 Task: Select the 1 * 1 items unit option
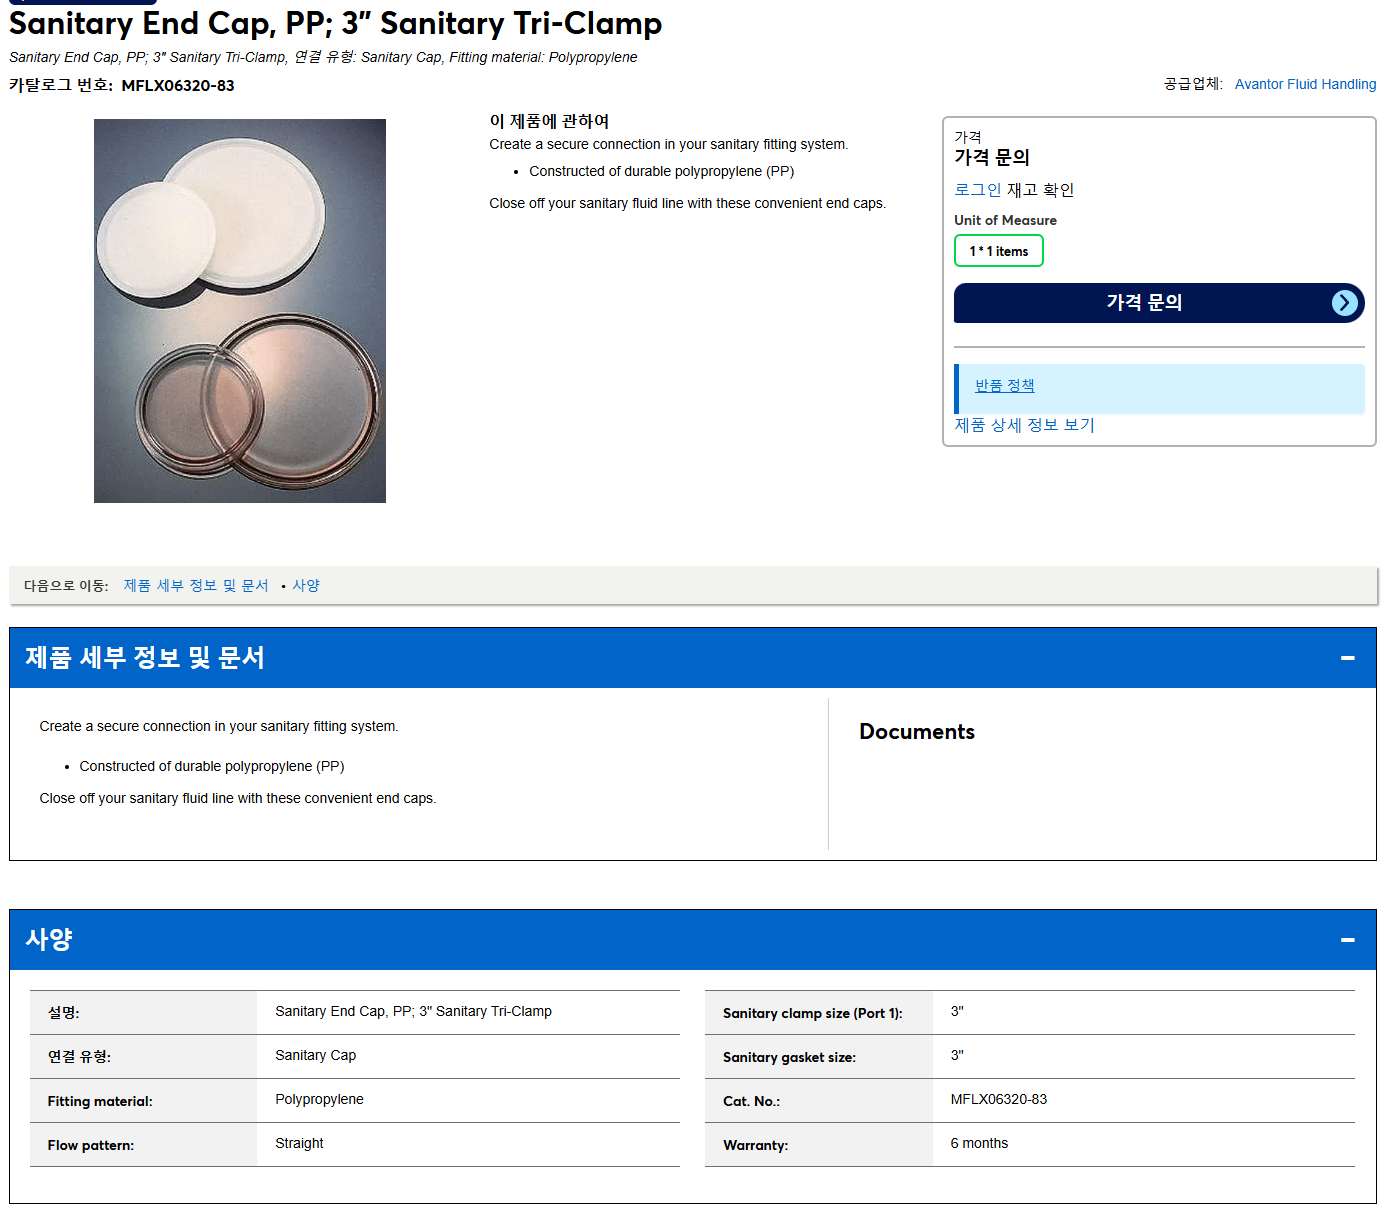[999, 251]
